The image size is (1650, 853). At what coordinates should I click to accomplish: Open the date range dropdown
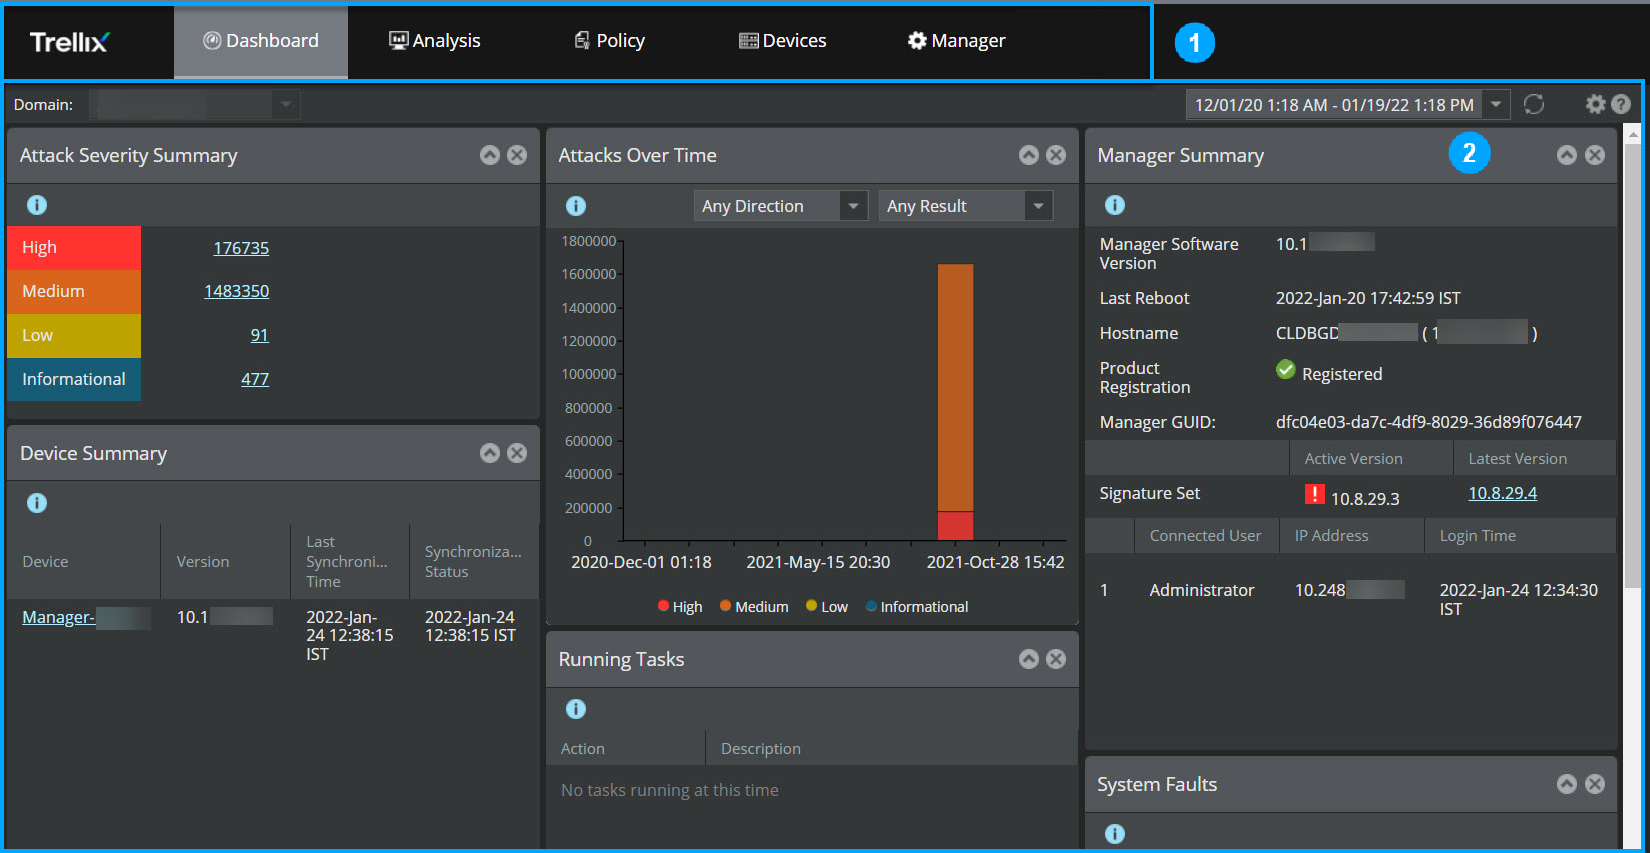(x=1347, y=104)
